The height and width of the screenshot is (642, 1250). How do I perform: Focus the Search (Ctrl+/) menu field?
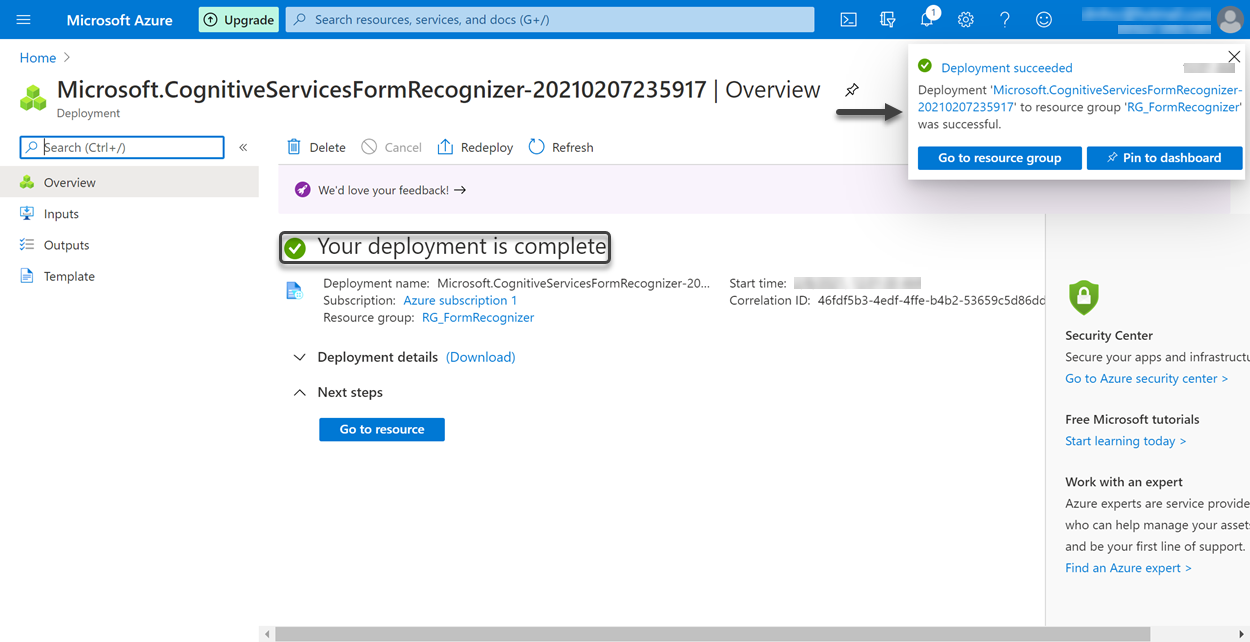coord(122,147)
